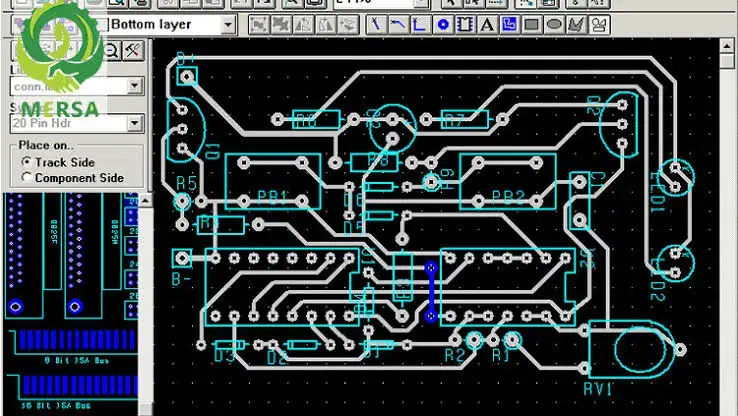Open the Bottom layer dropdown
This screenshot has height=416, width=738.
tap(228, 23)
